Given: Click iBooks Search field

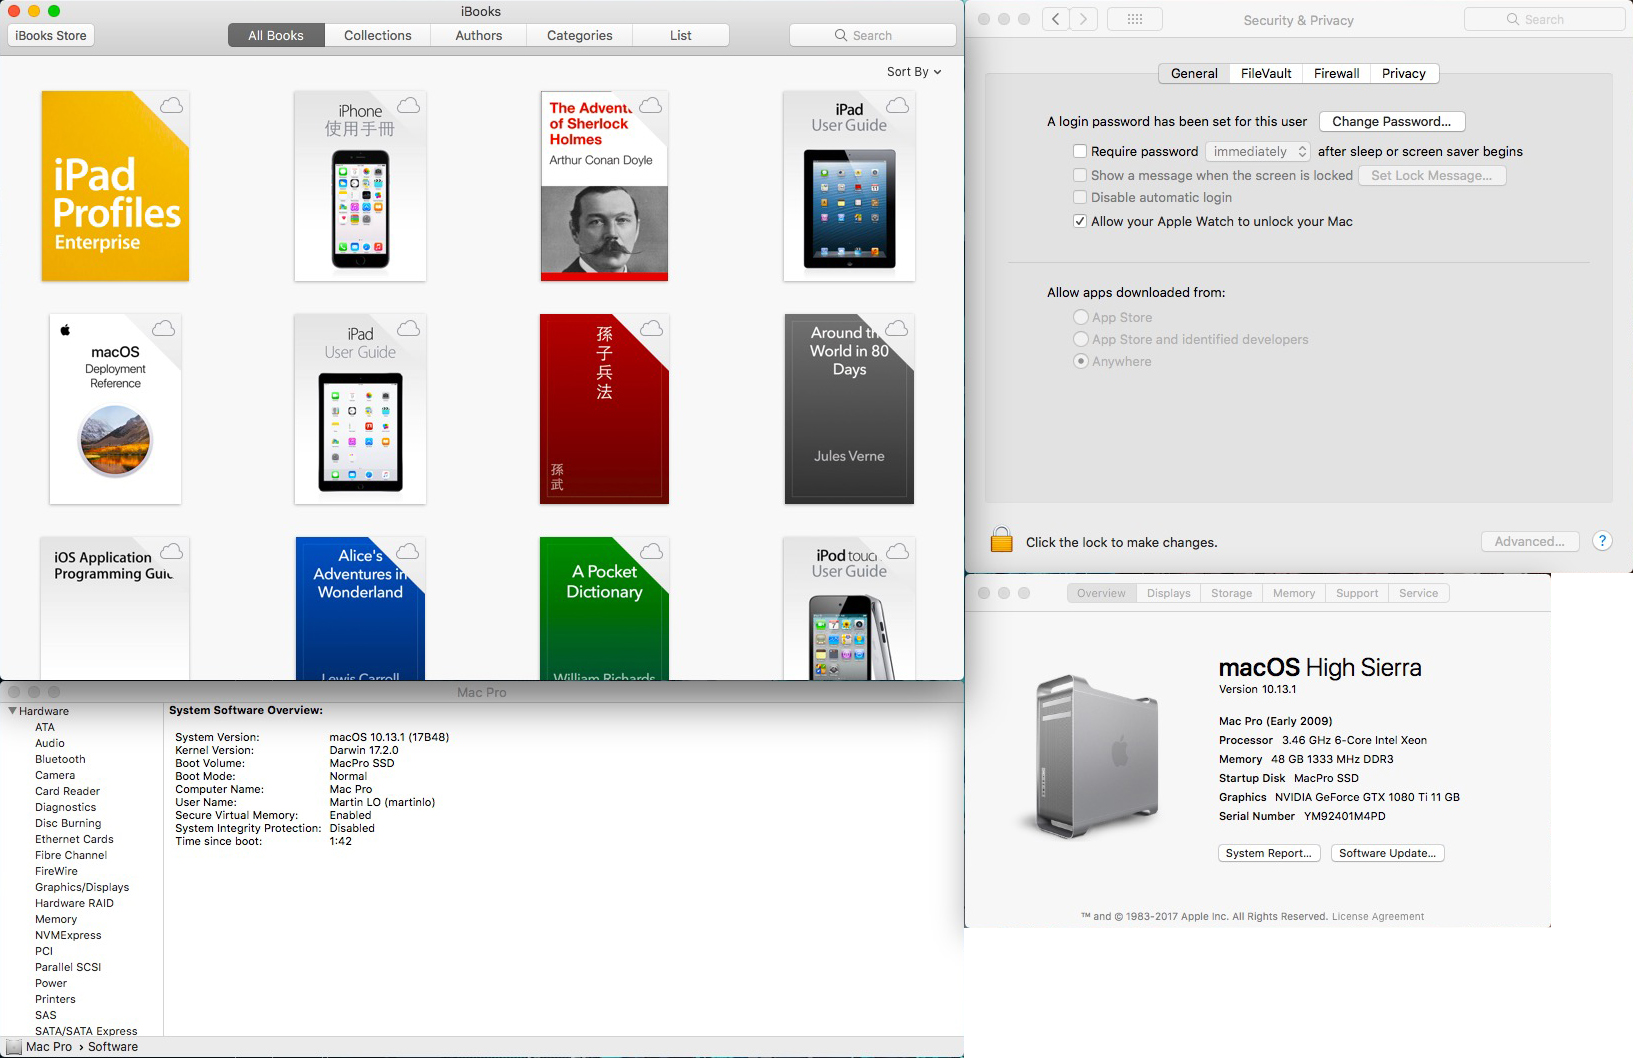Looking at the screenshot, I should point(872,35).
